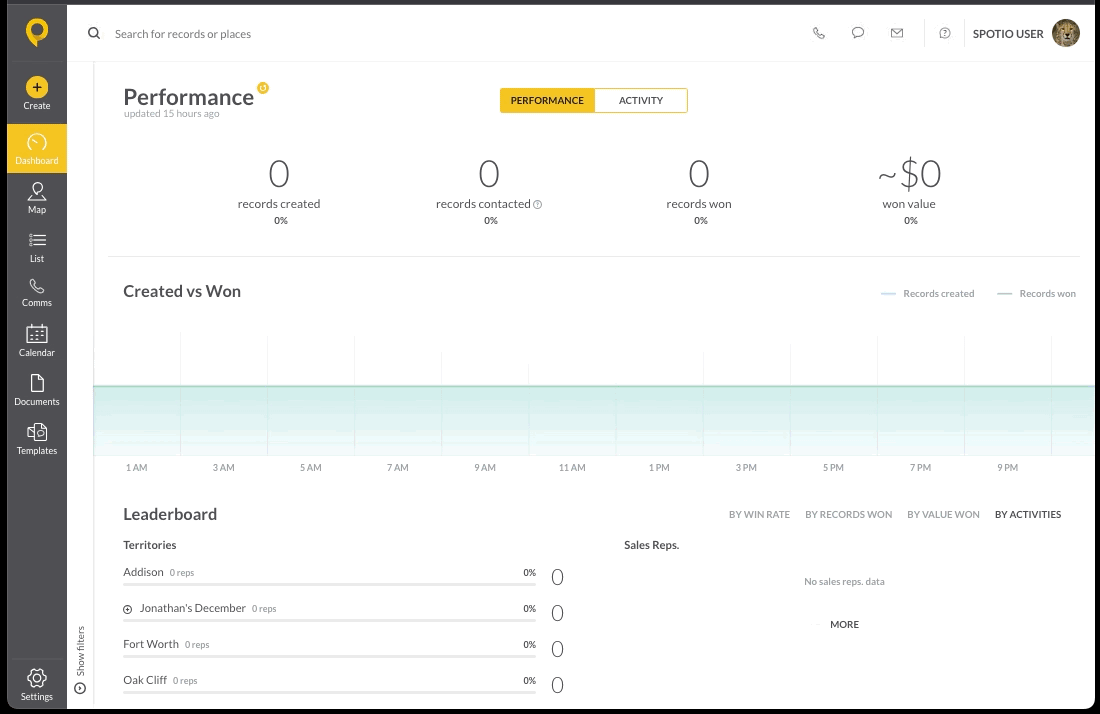This screenshot has height=714, width=1100.
Task: Open SPOTIO USER account name
Action: pos(1007,34)
